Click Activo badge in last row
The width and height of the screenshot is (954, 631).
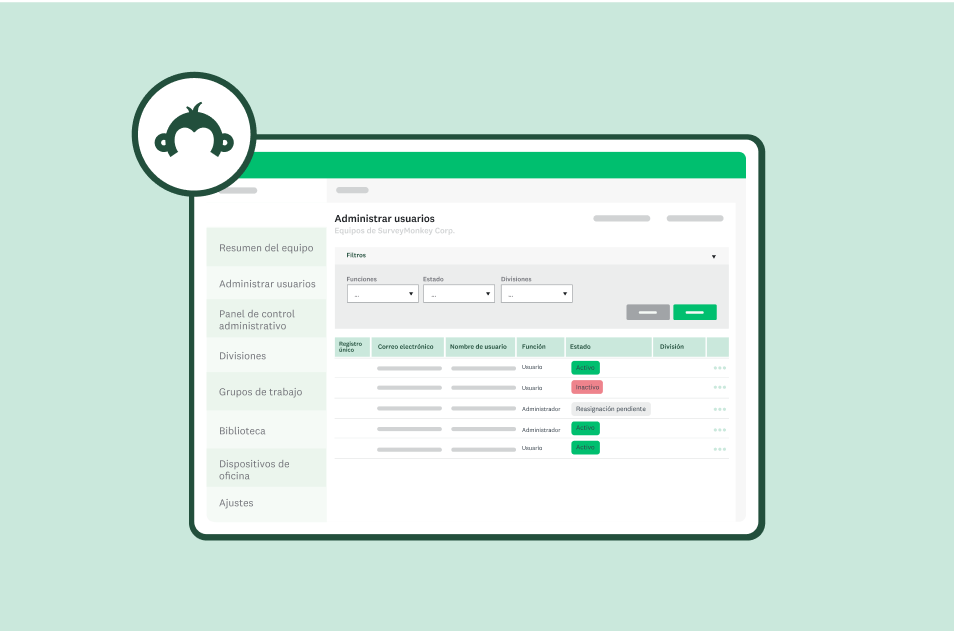(585, 447)
